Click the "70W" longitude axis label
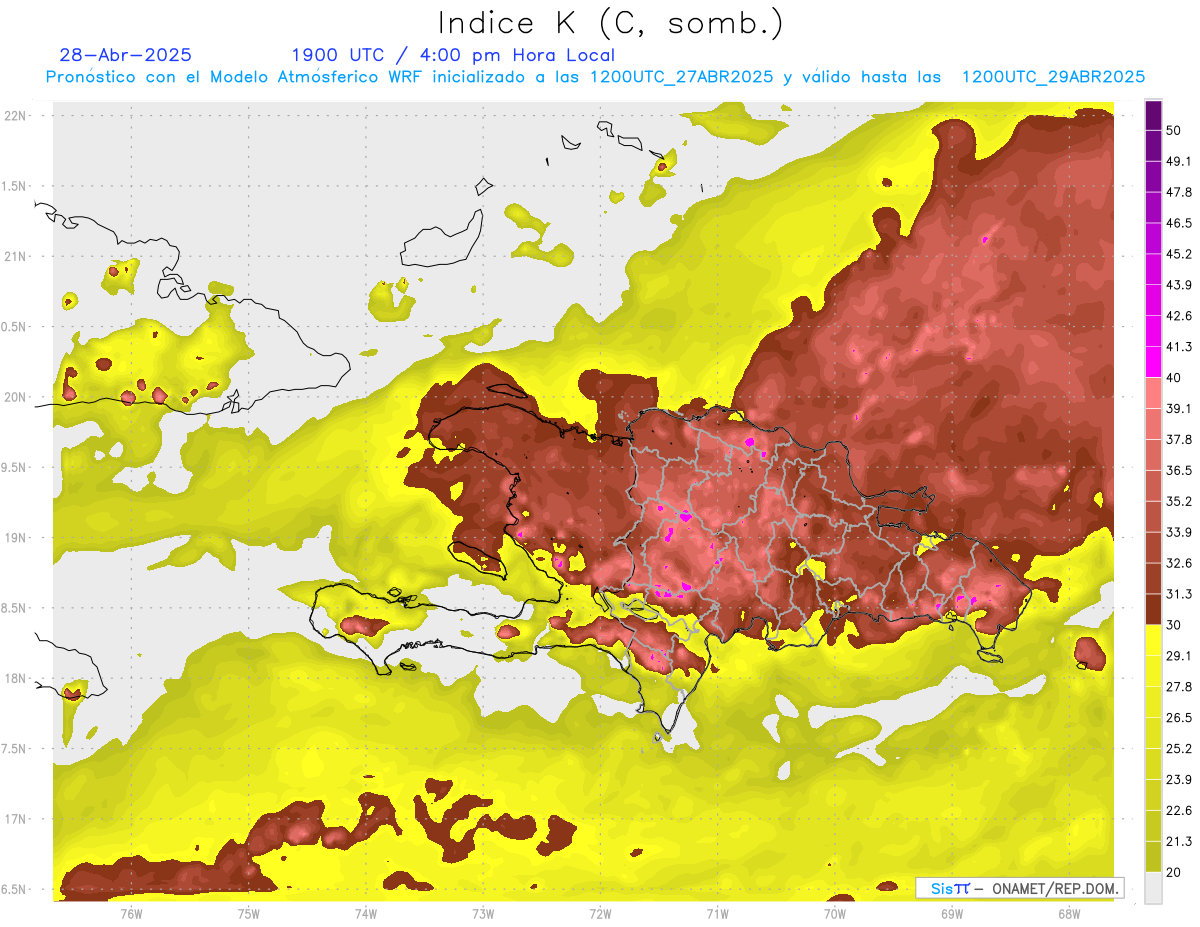The image size is (1200, 927). (835, 914)
